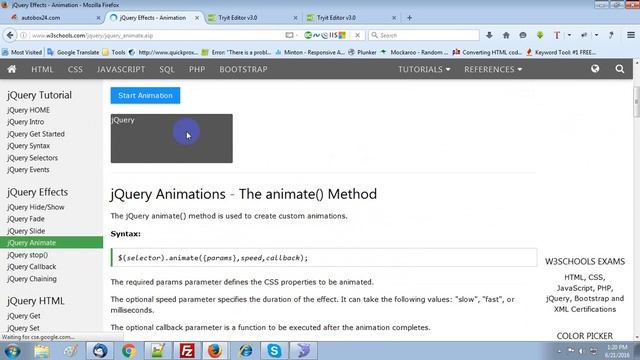This screenshot has height=360, width=640.
Task: Open the jQuery Chaining link
Action: point(32,279)
